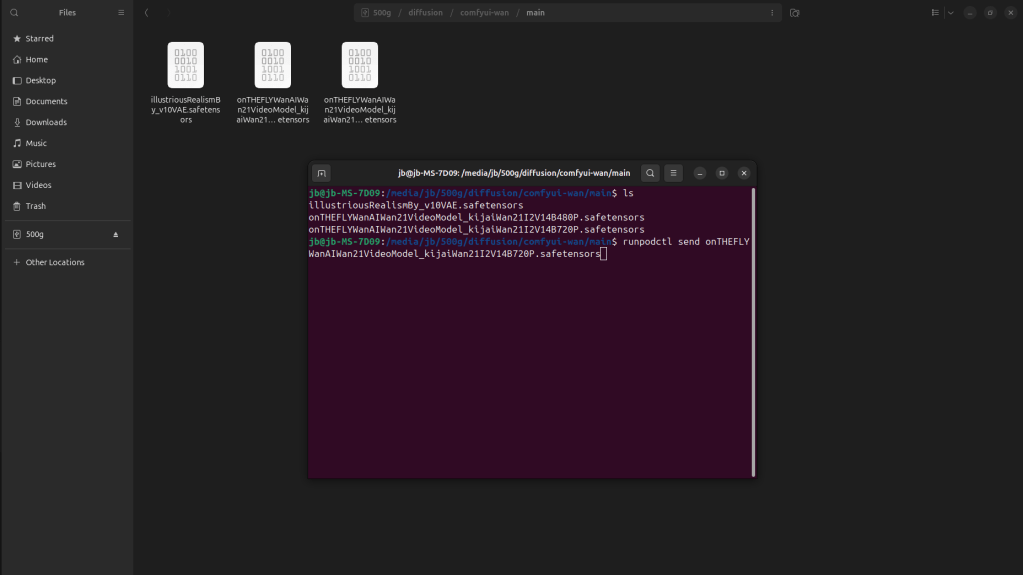Open Other Locations in the sidebar

(55, 262)
